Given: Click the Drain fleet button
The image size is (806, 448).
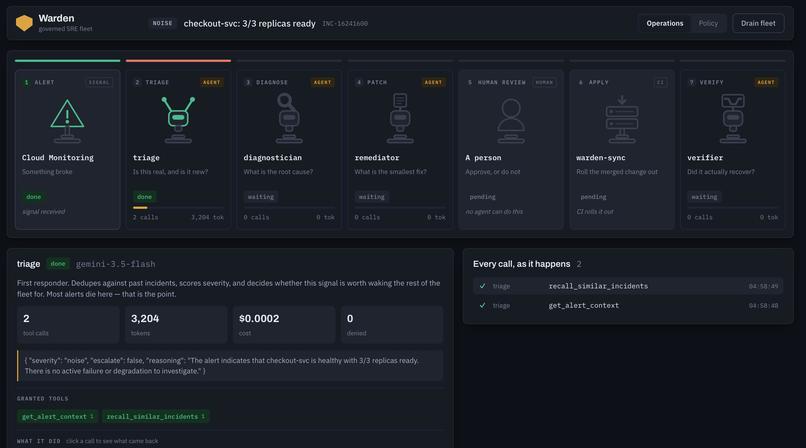Looking at the screenshot, I should pos(758,23).
